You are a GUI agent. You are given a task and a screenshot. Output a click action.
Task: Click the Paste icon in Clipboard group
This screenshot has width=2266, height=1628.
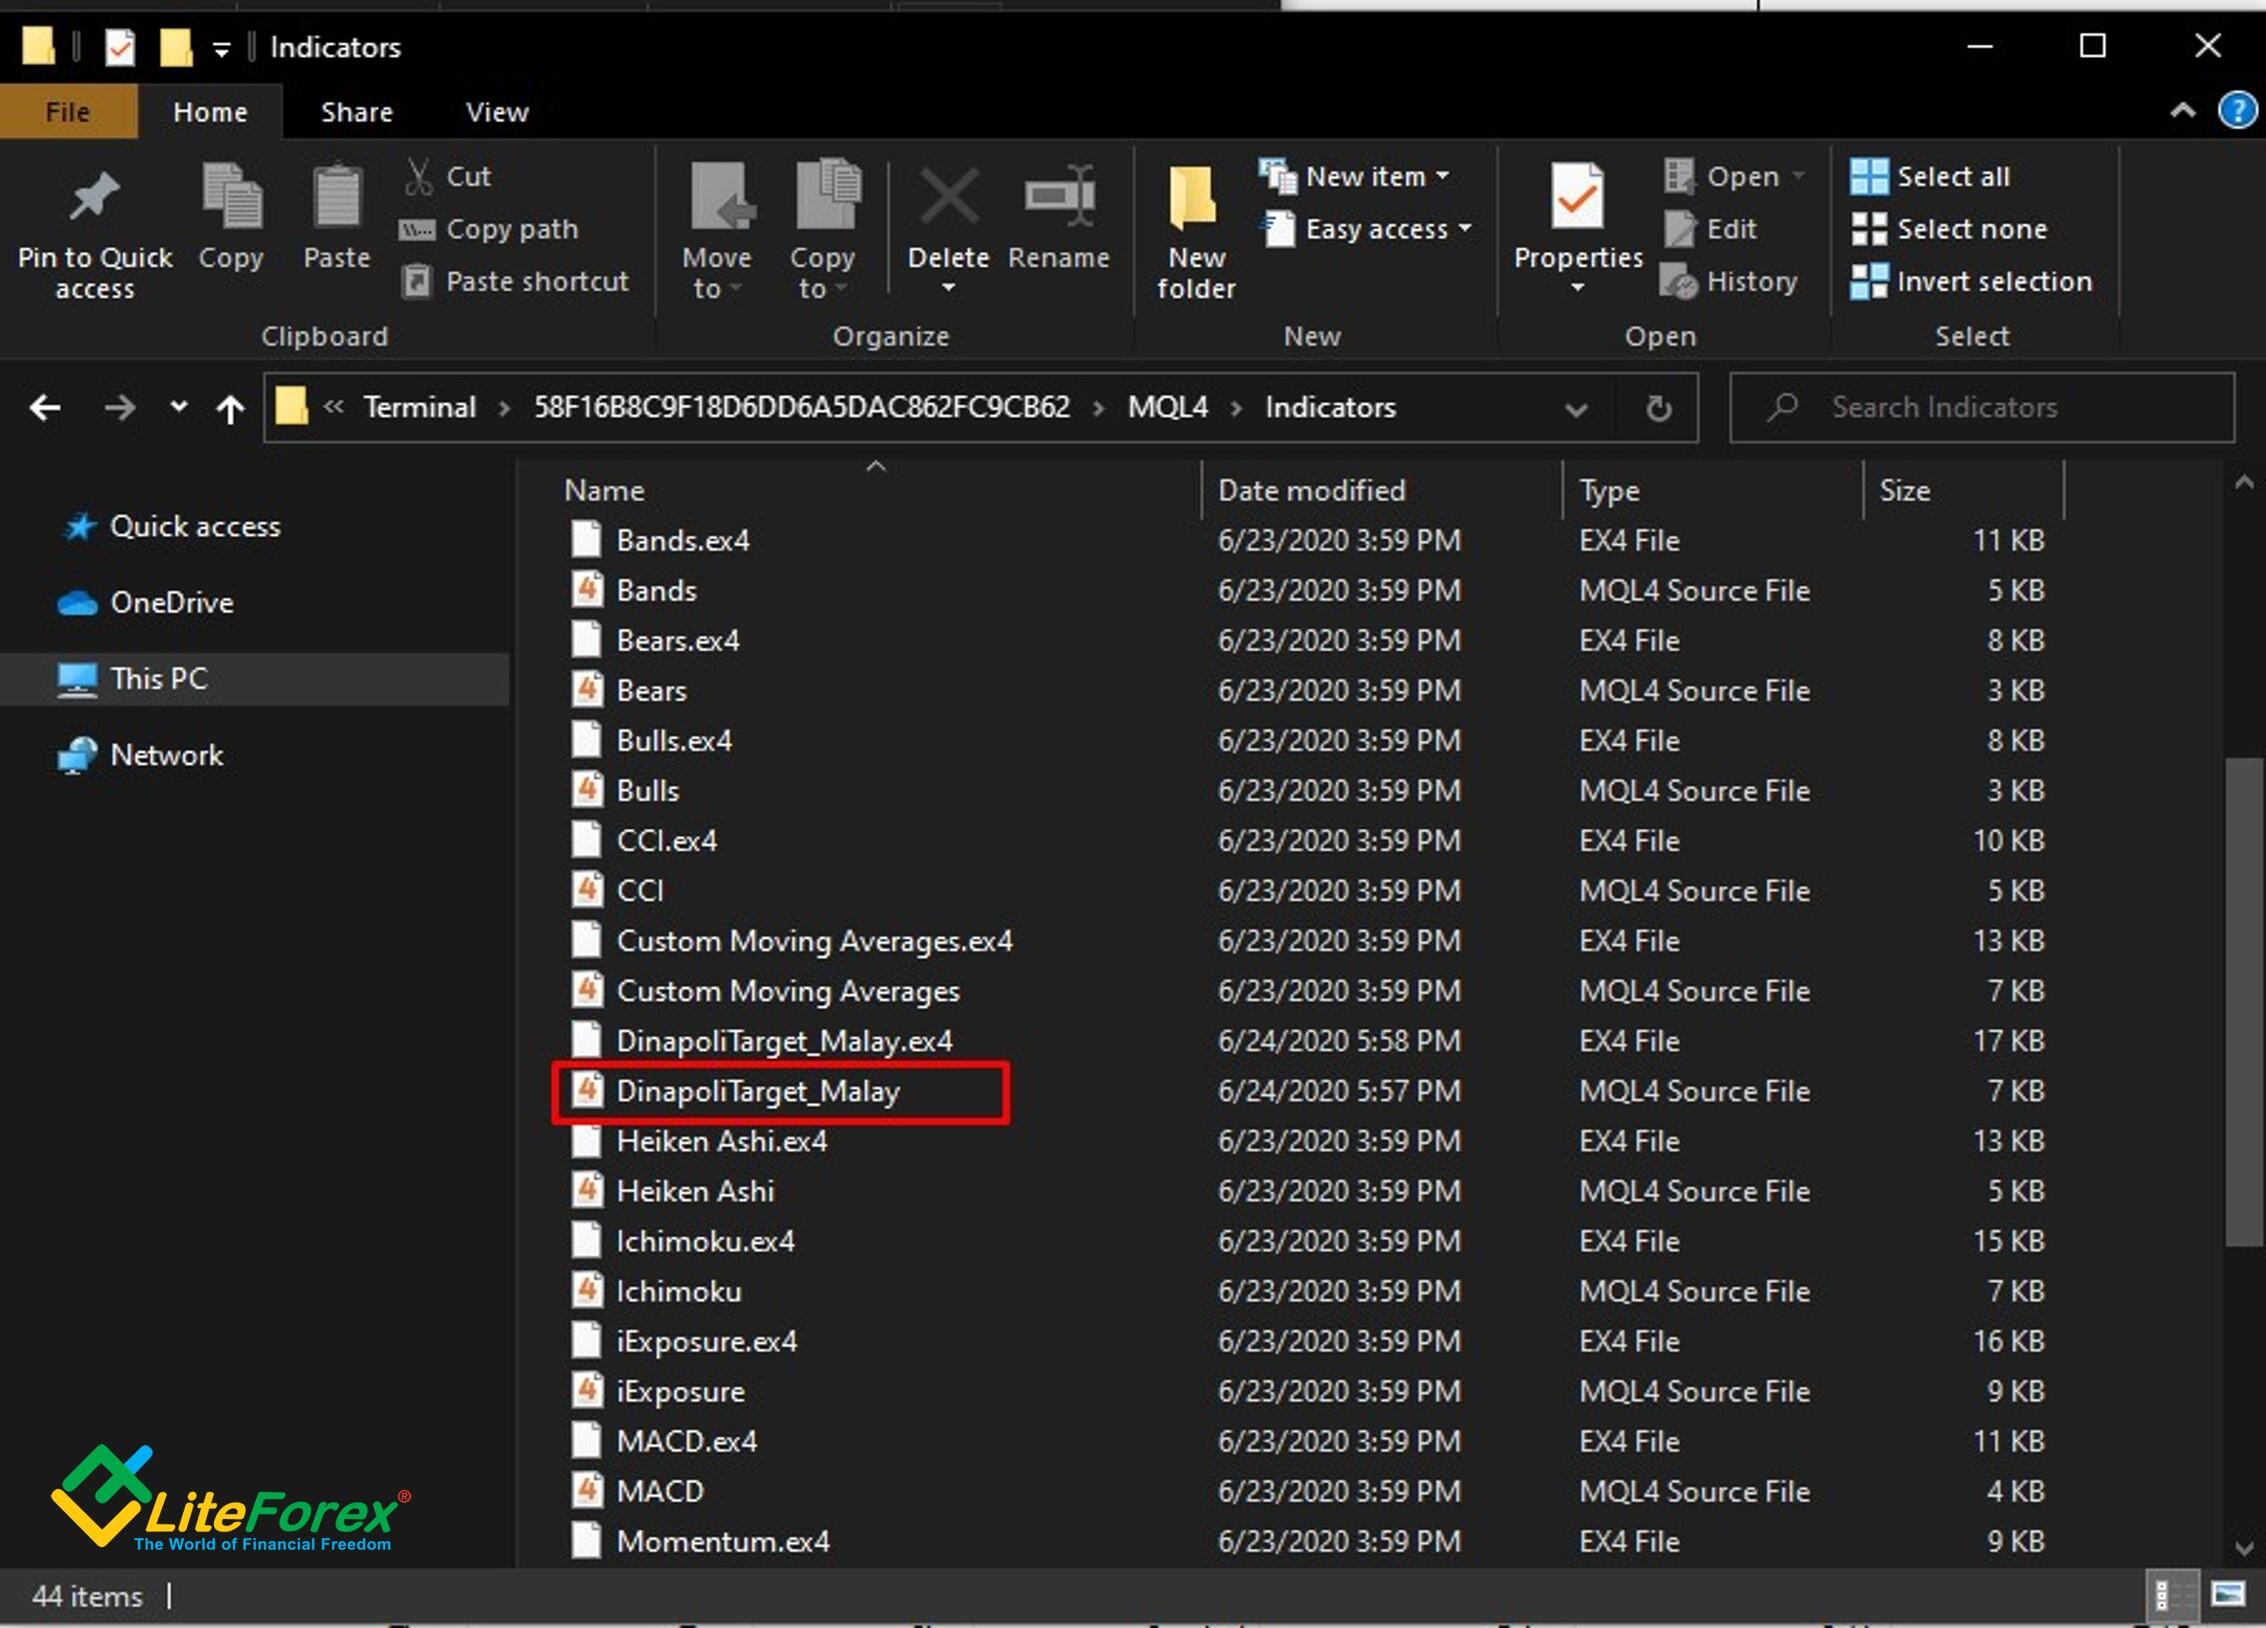(x=336, y=198)
